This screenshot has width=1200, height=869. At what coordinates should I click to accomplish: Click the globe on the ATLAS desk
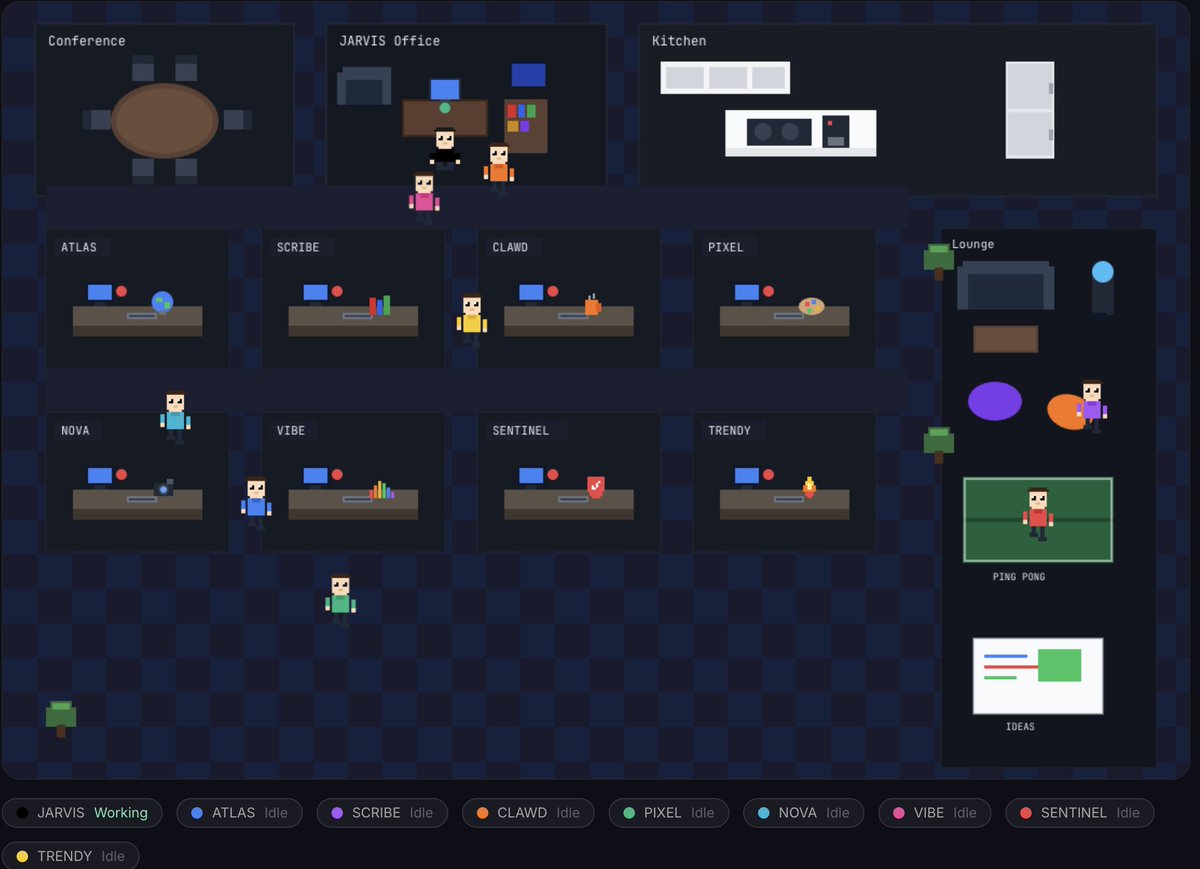(162, 302)
